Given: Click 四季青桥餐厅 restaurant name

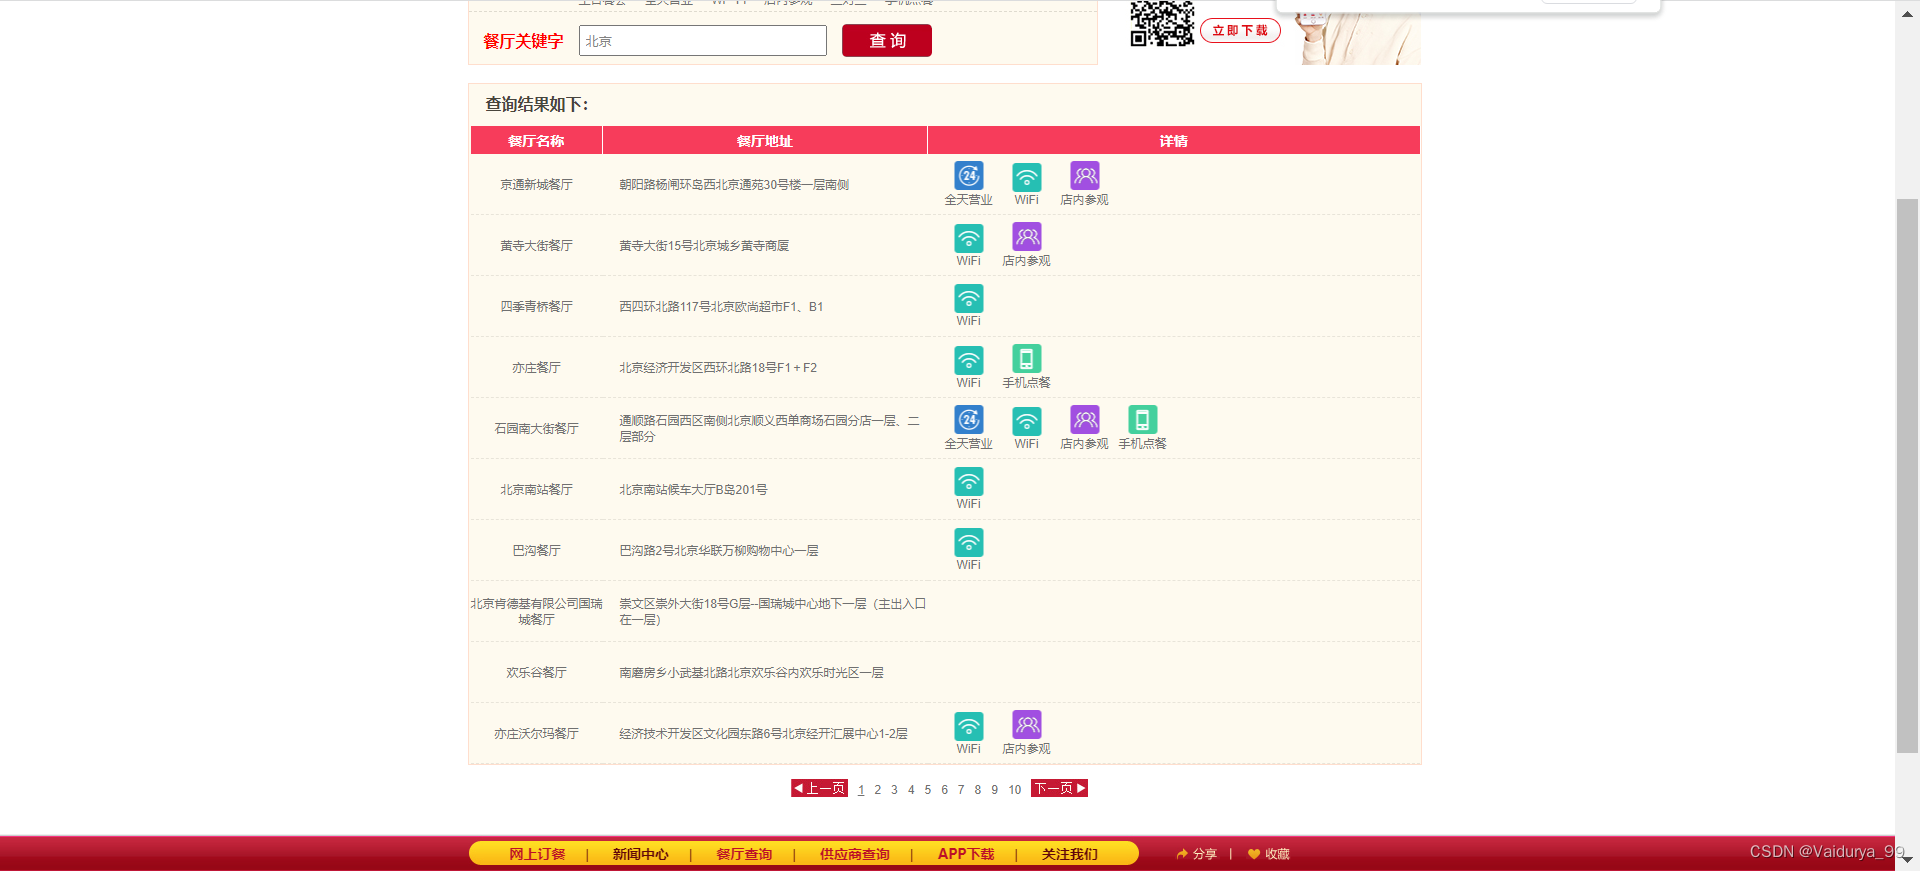Looking at the screenshot, I should pos(536,307).
